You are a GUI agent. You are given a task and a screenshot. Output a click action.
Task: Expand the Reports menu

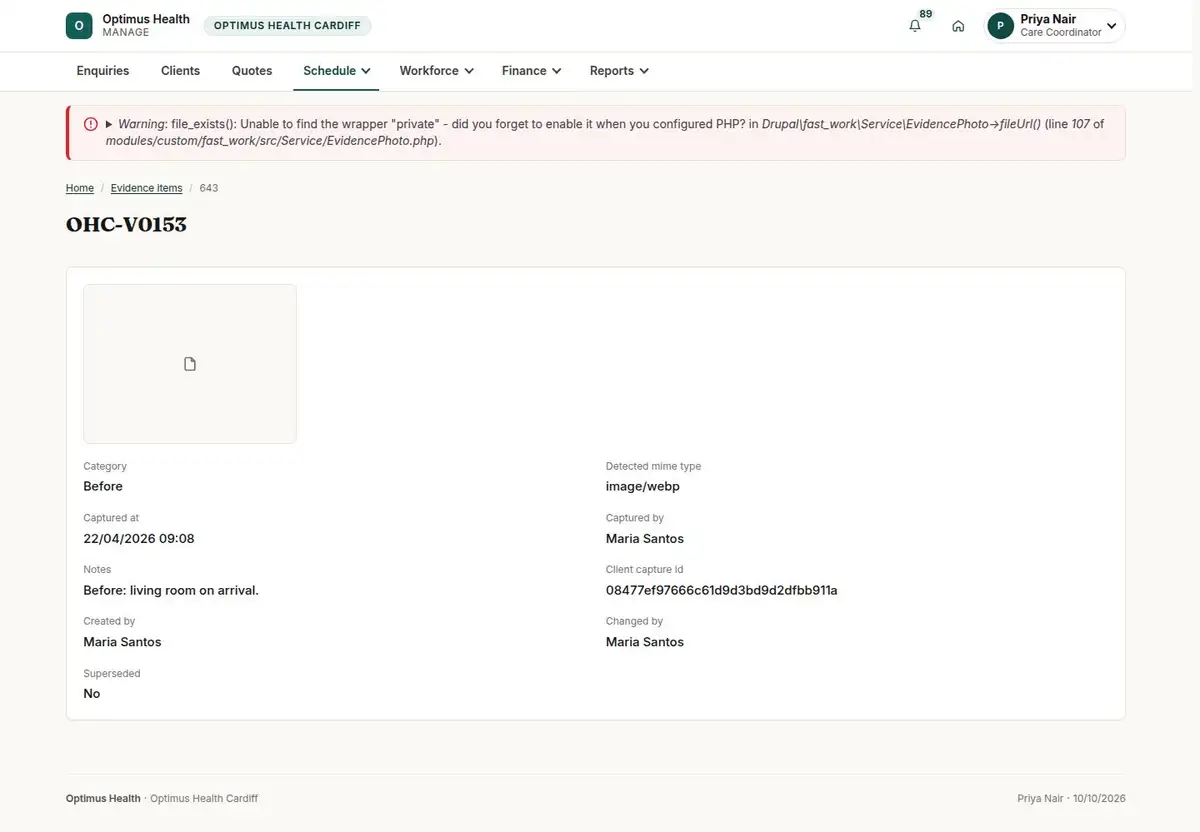pyautogui.click(x=619, y=71)
